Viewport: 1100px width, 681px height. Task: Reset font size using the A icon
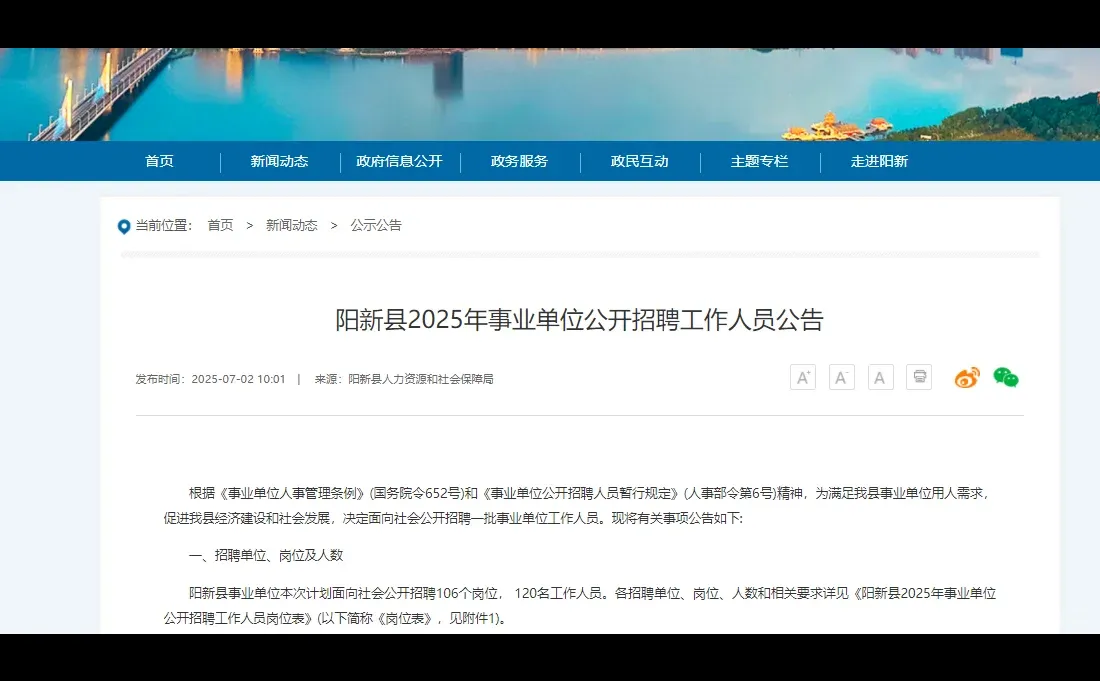880,377
